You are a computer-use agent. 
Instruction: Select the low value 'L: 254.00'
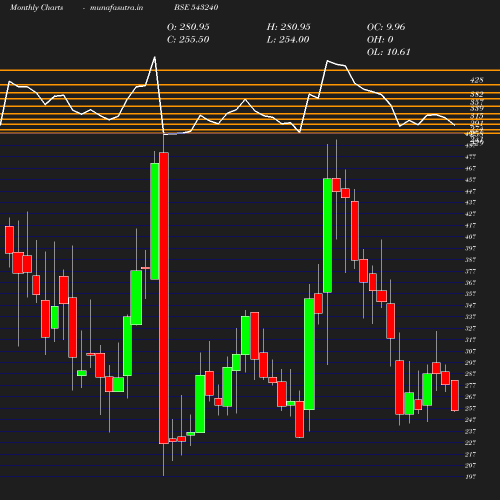click(288, 40)
